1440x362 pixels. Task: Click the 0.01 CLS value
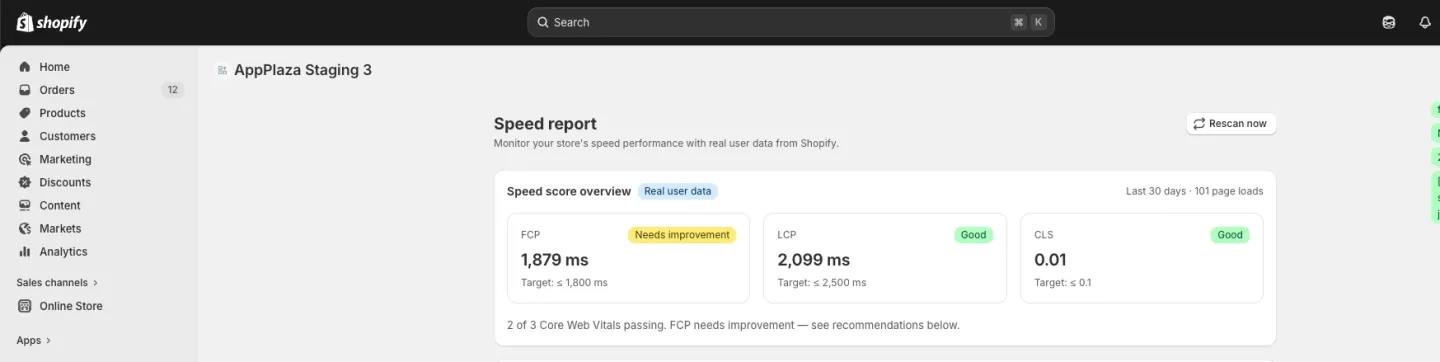click(1050, 260)
